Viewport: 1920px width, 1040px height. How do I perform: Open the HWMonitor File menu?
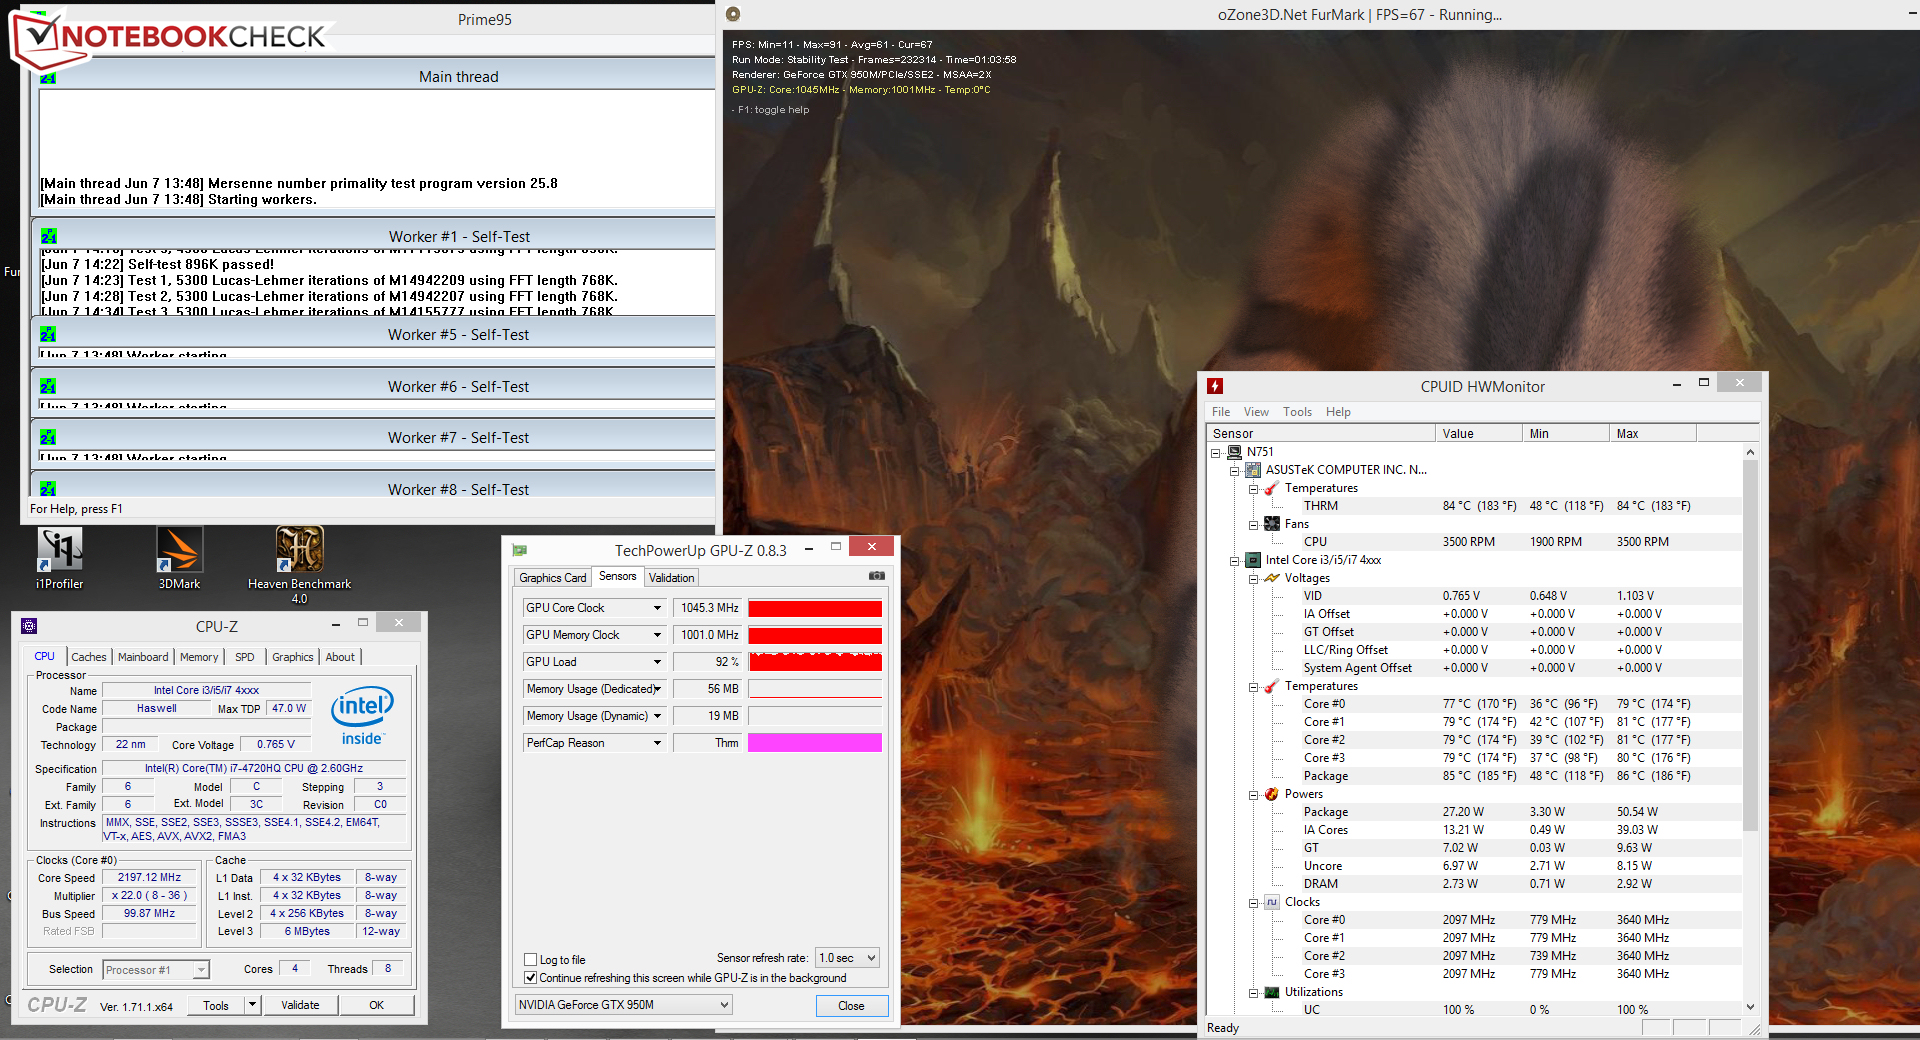tap(1221, 412)
